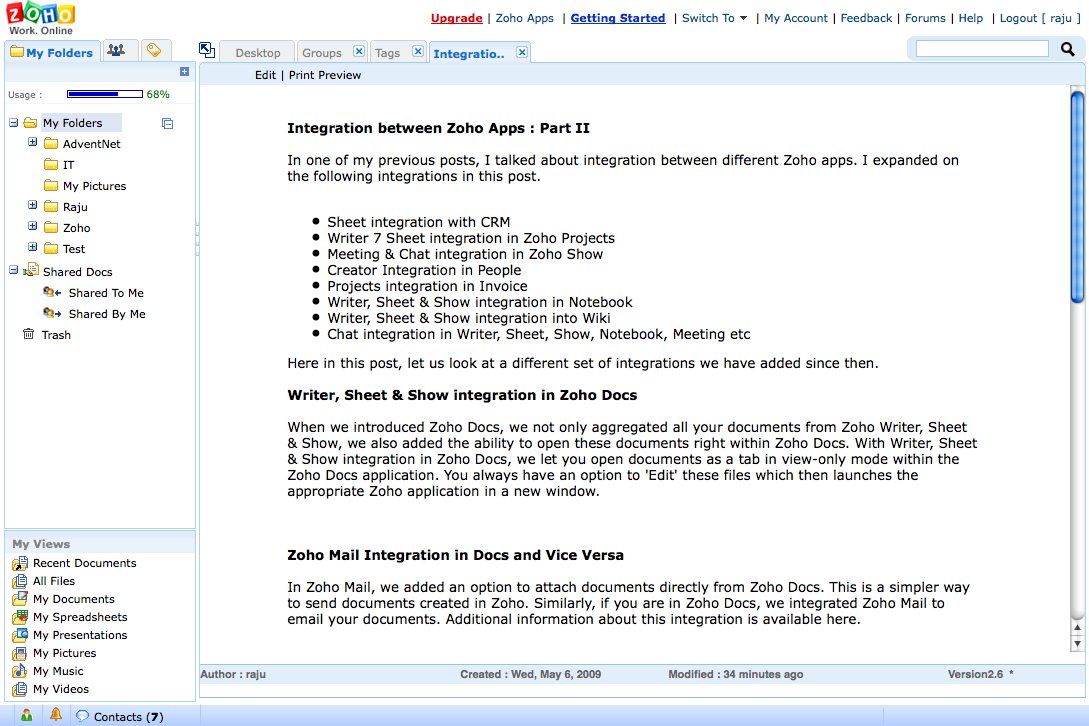Open the tags icon tab
1089x726 pixels.
pyautogui.click(x=154, y=51)
